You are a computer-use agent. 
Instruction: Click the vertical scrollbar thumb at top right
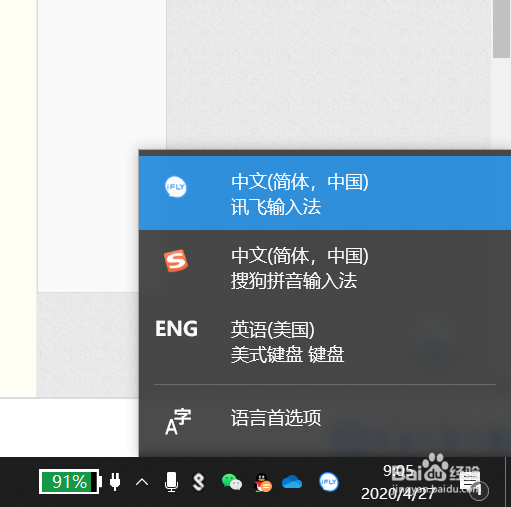tap(501, 29)
